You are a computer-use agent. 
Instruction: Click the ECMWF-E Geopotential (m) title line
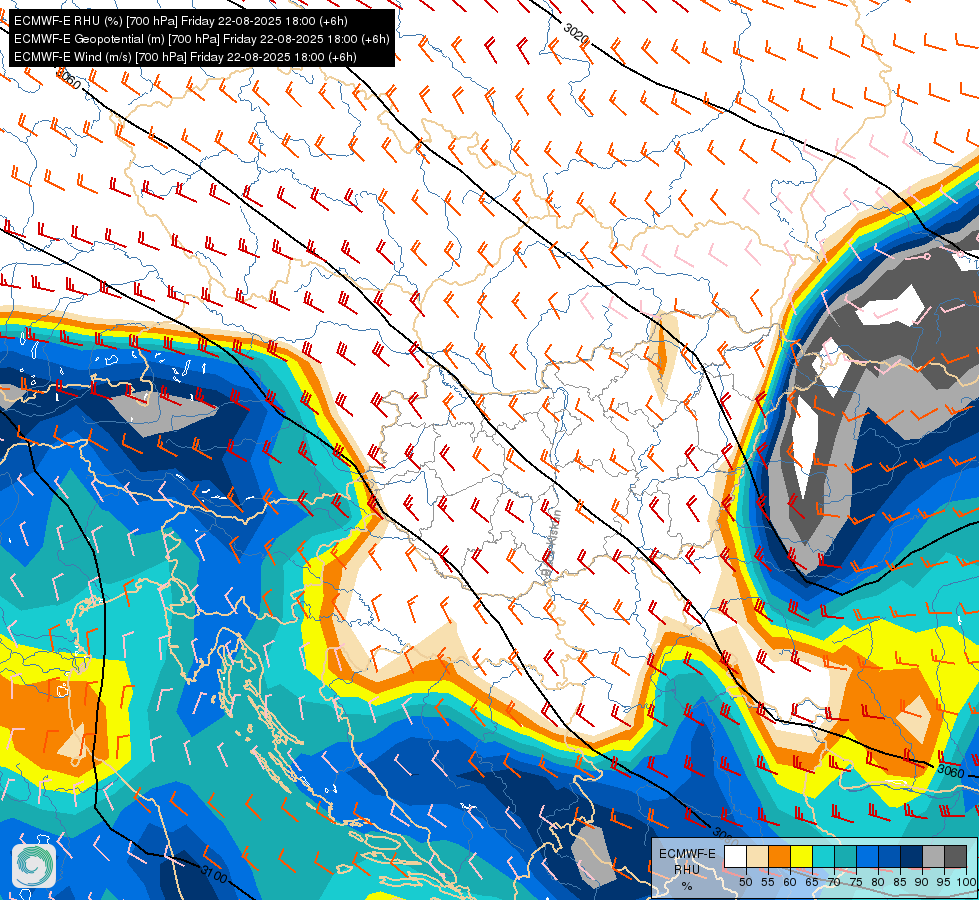click(202, 39)
